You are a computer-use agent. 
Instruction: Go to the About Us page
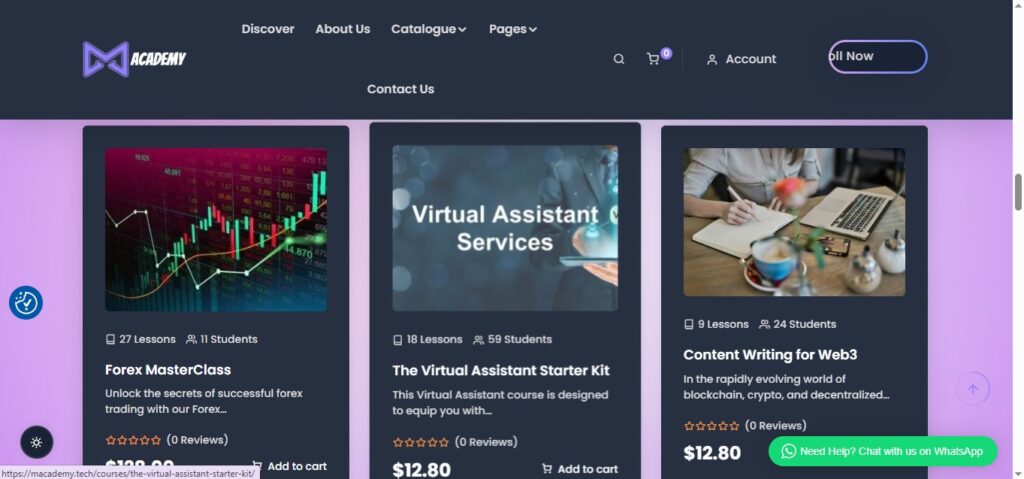[342, 29]
